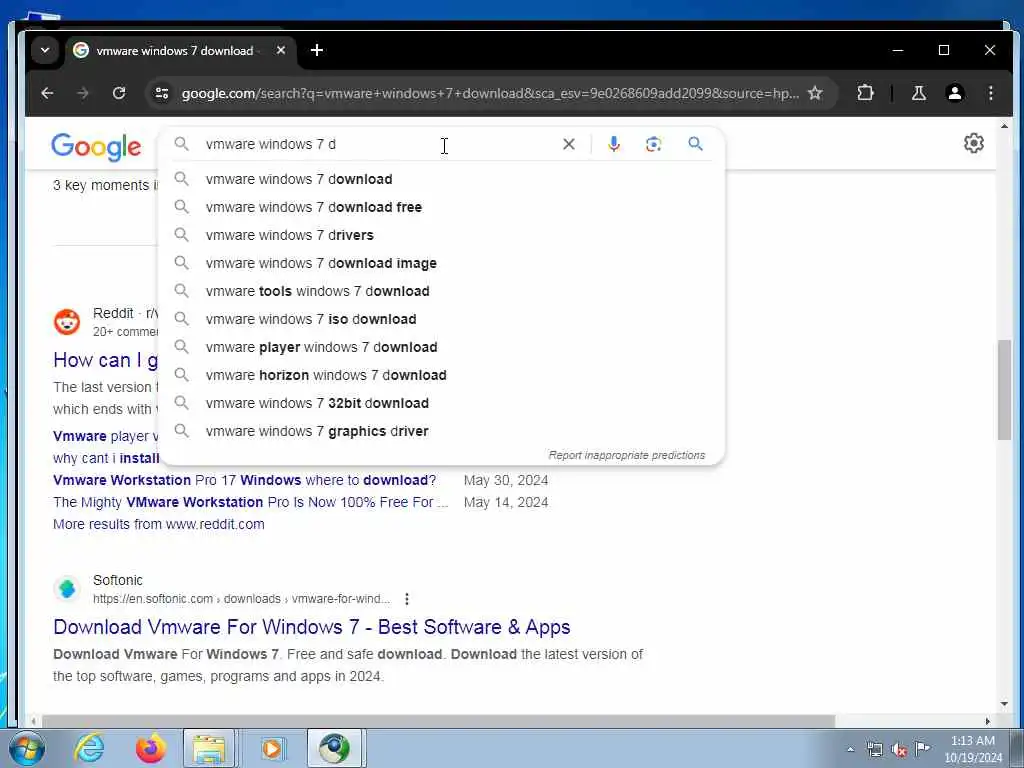Viewport: 1024px width, 768px height.
Task: Pick 'vmware windows 7 graphics driver' suggestion
Action: point(441,432)
